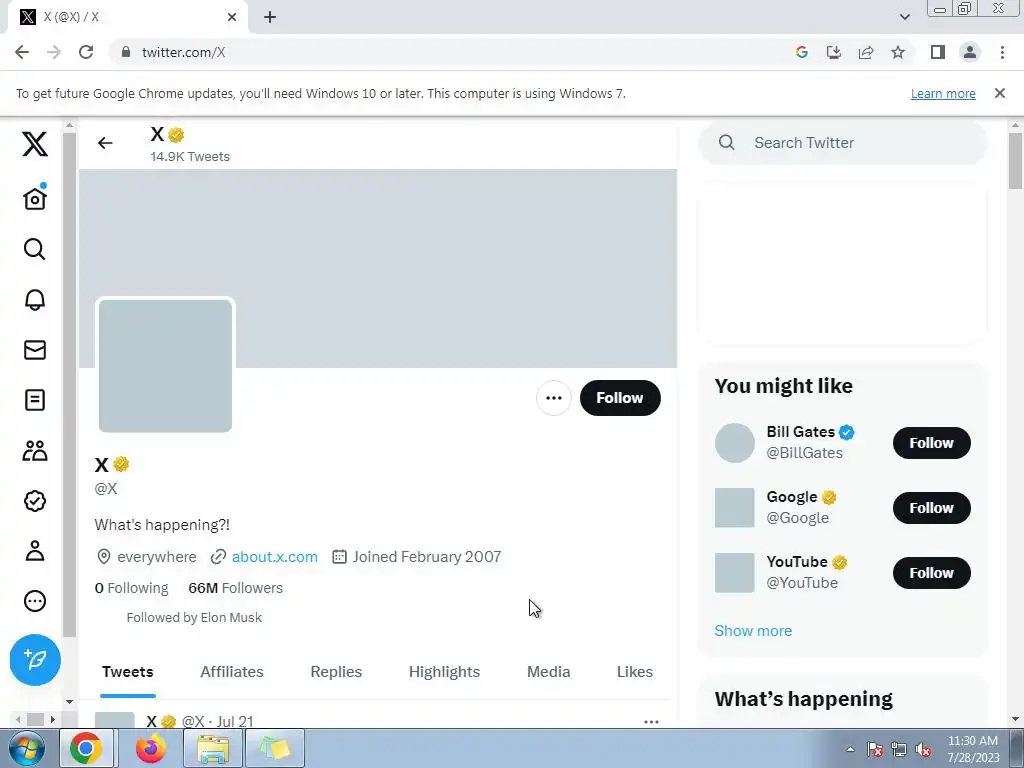
Task: Open the Communities people icon
Action: tap(35, 451)
